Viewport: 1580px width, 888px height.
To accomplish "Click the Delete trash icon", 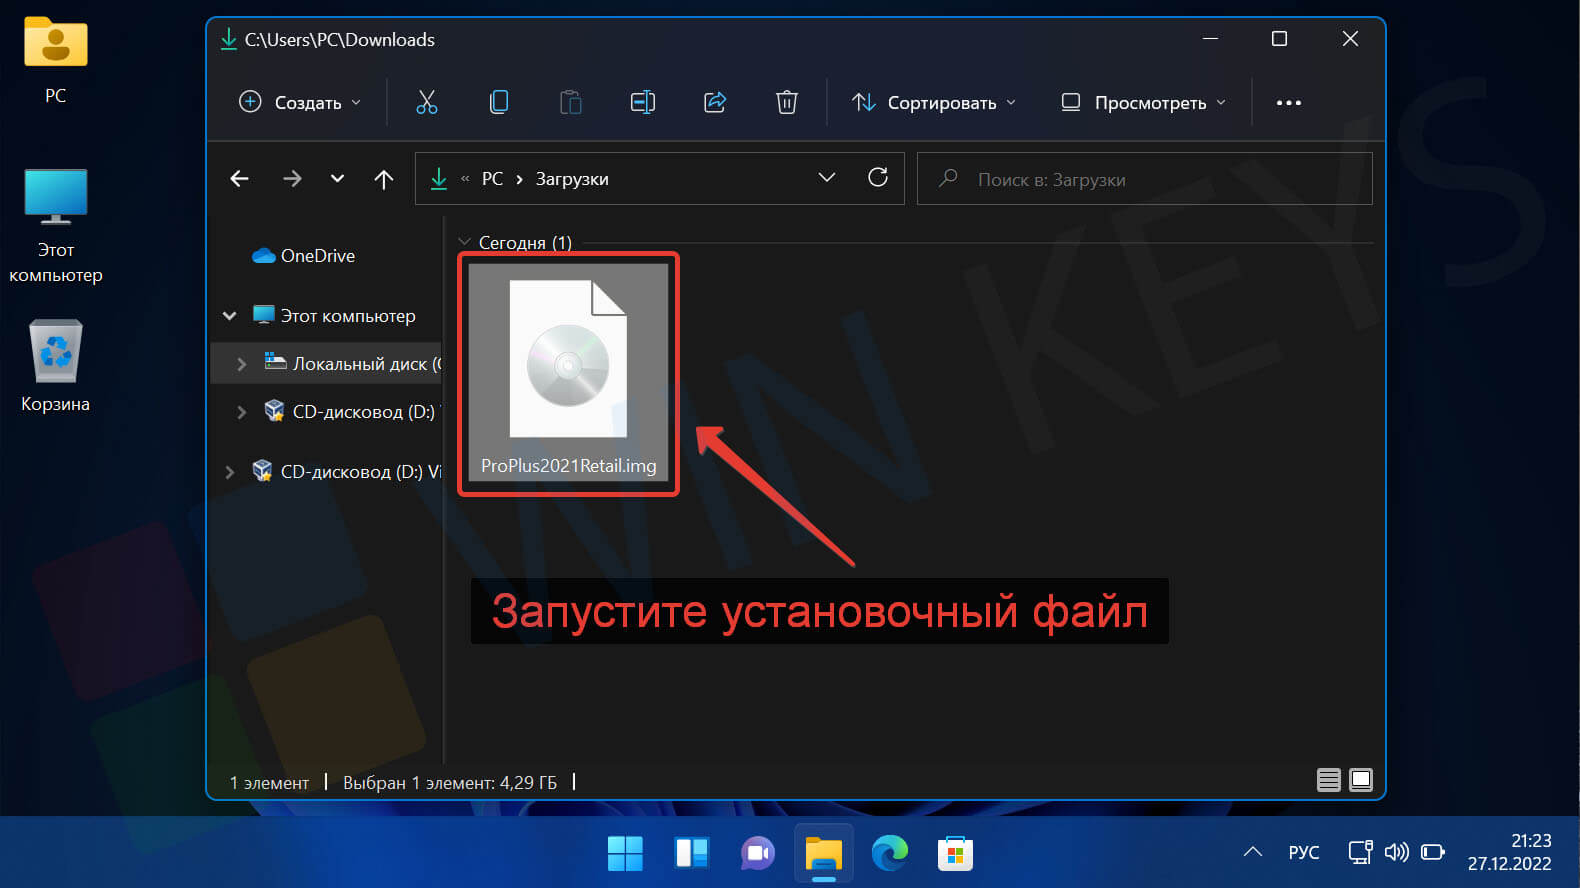I will 787,102.
